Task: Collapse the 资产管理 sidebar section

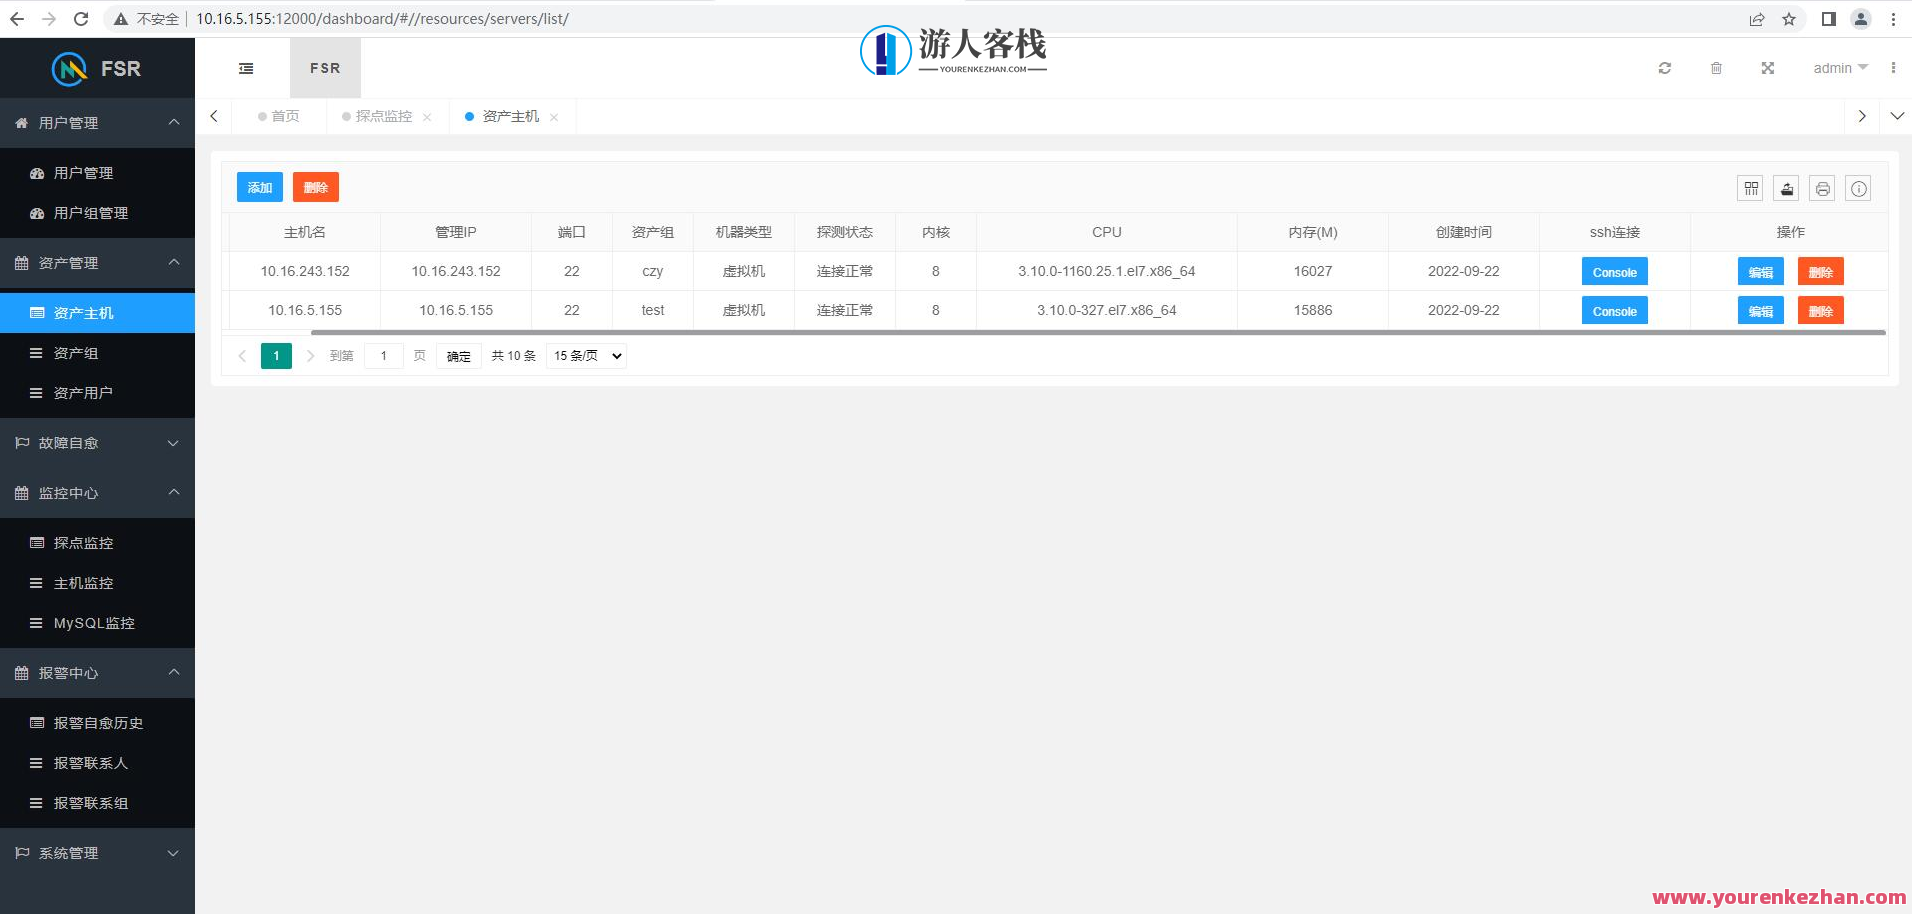Action: pyautogui.click(x=97, y=263)
